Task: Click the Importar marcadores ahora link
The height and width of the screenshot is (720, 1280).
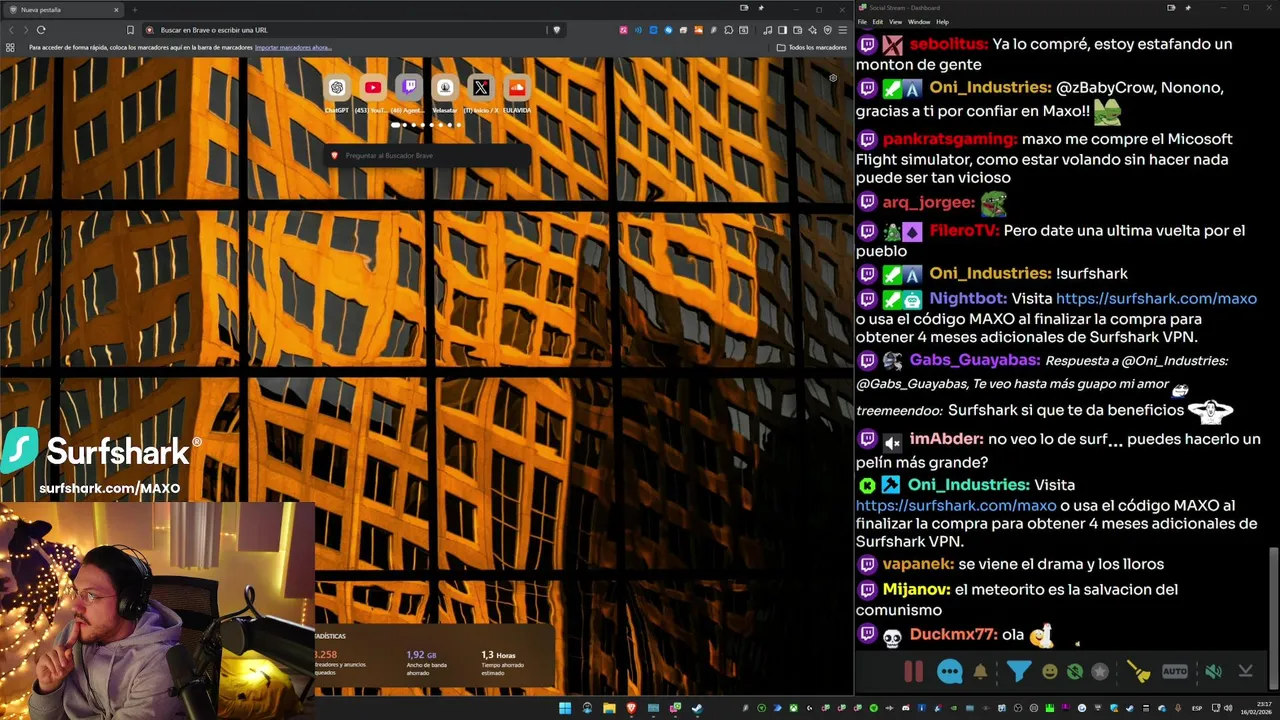Action: point(293,47)
